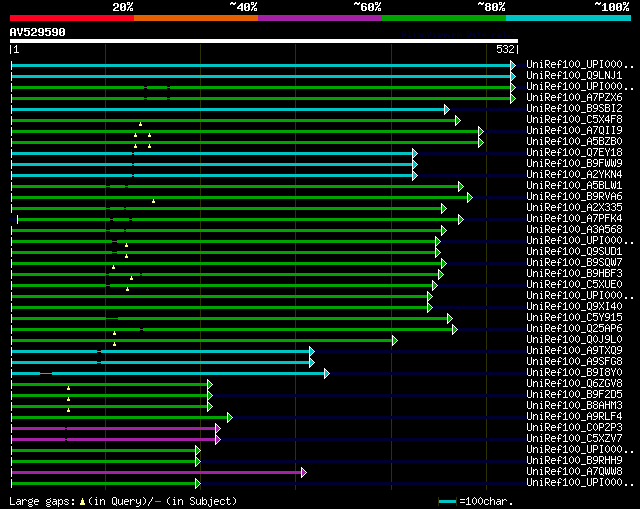Click the arrowhead ending the B9I8Y0 alignment

coord(327,373)
